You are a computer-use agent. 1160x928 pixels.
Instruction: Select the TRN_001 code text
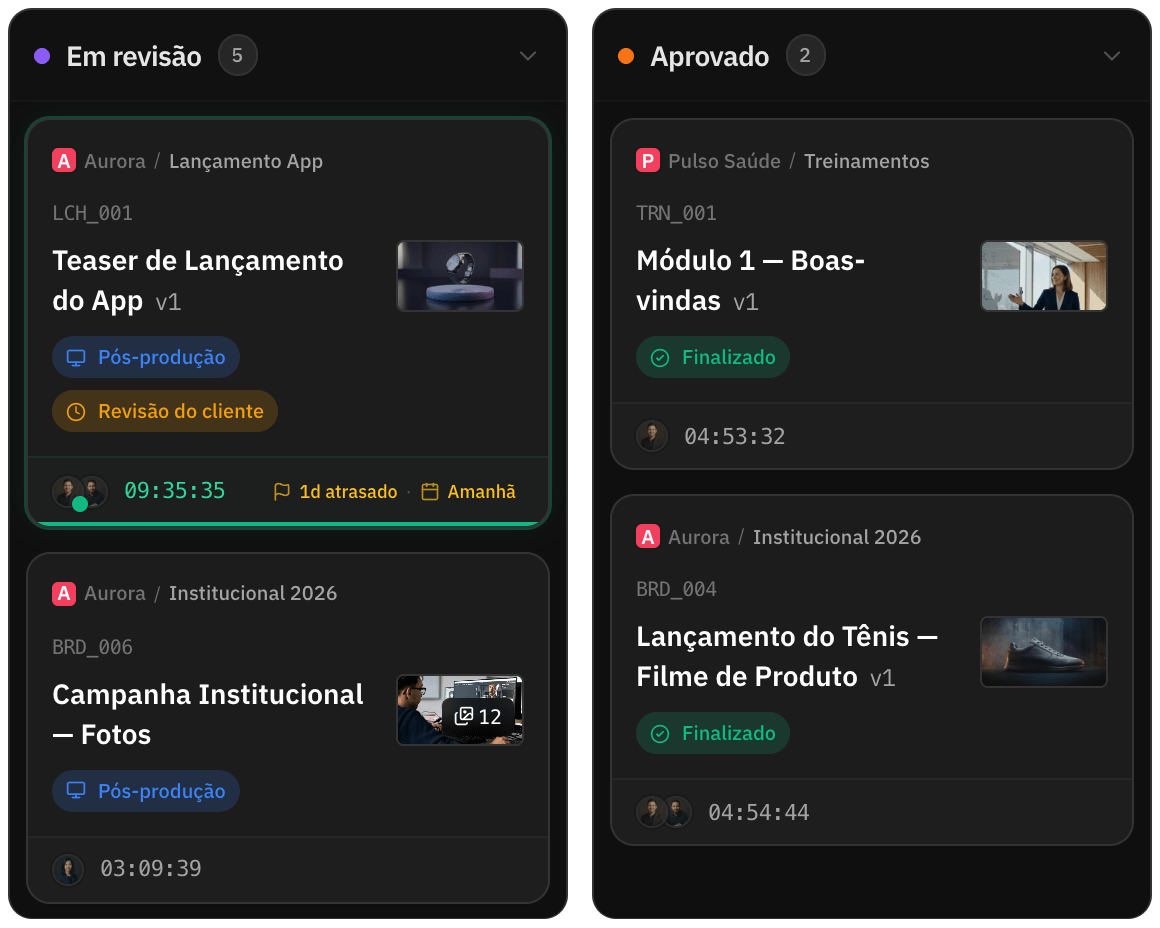(x=676, y=213)
